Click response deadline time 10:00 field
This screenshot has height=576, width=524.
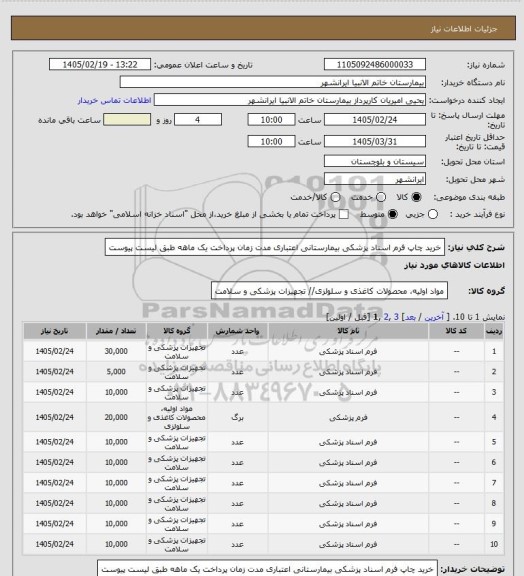click(271, 120)
